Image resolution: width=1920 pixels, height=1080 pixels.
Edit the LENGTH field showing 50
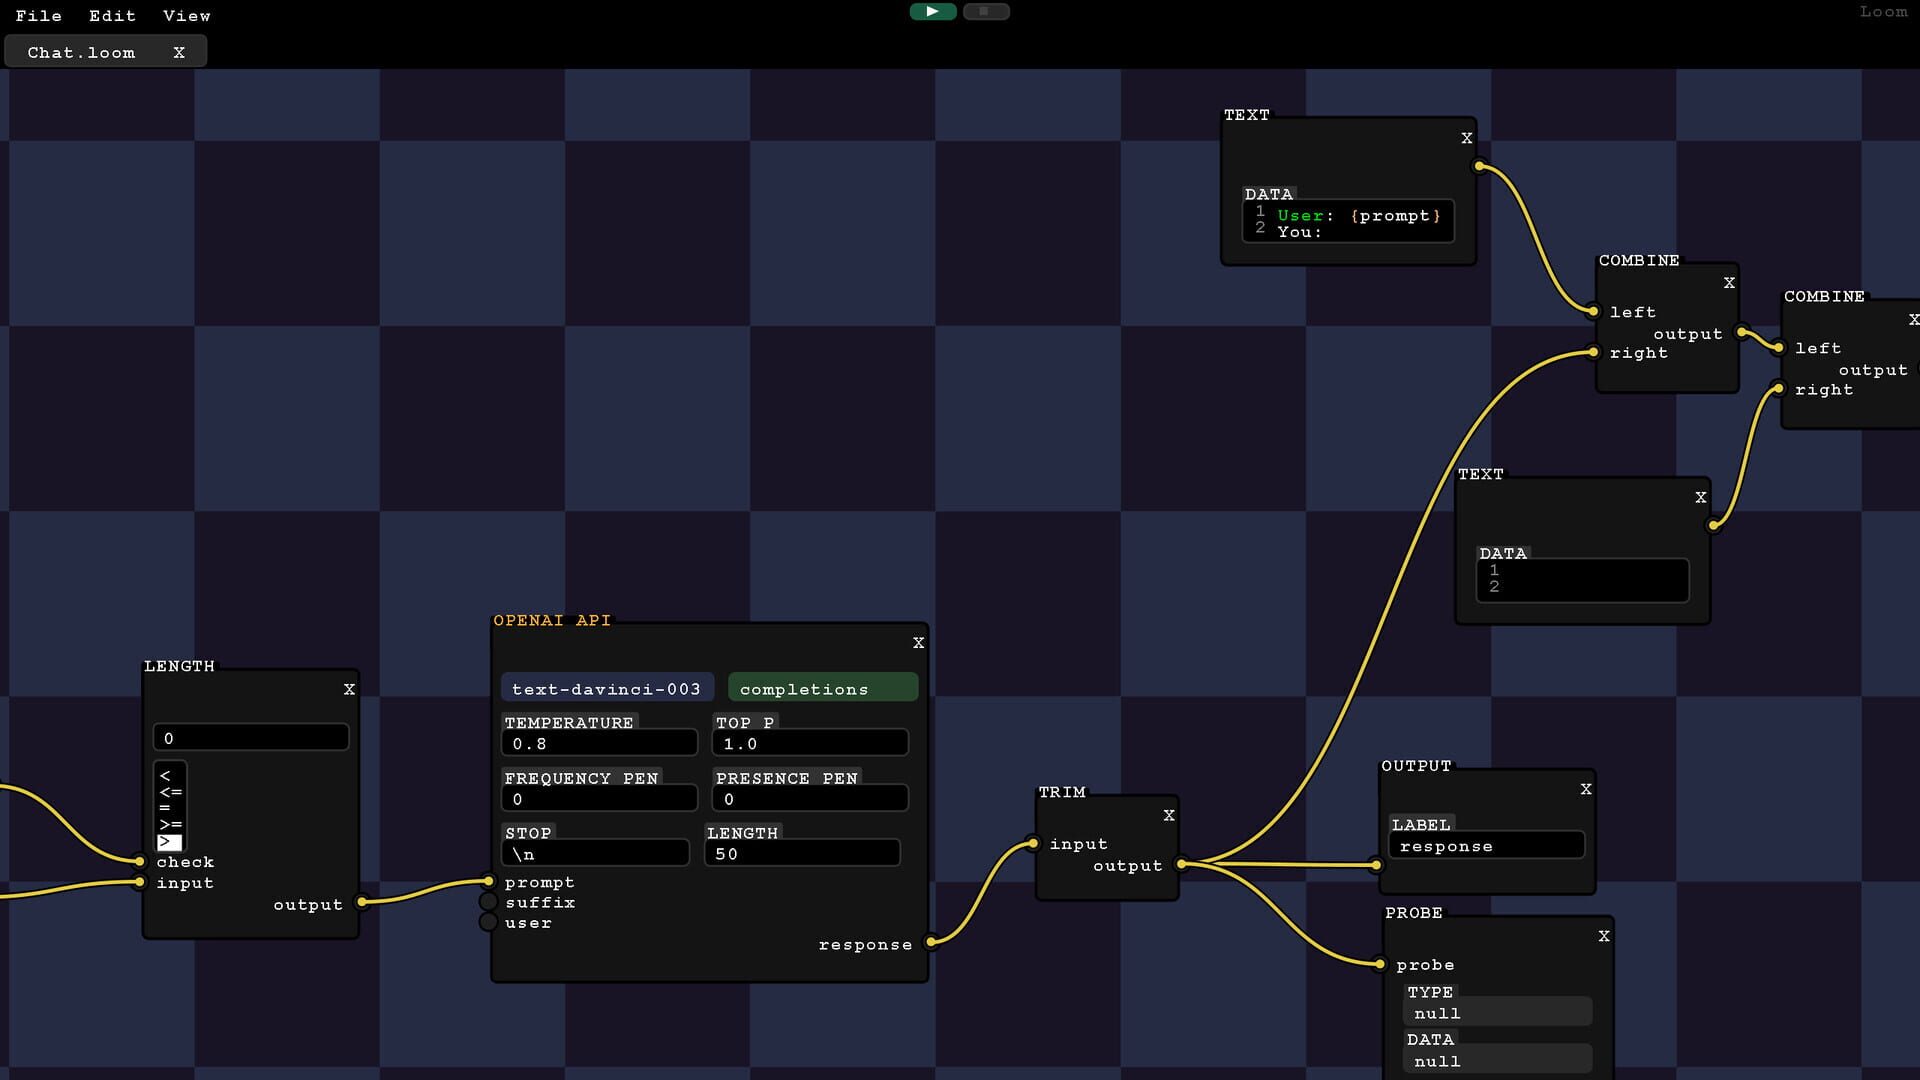(802, 853)
